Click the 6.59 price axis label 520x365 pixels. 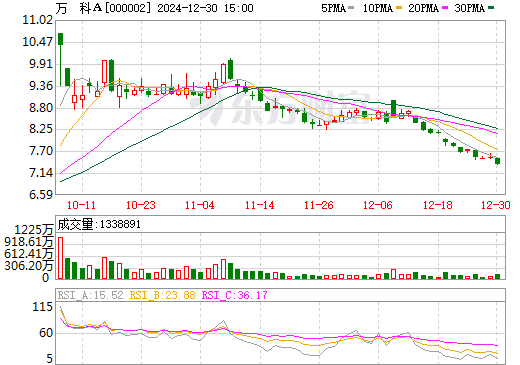[41, 194]
